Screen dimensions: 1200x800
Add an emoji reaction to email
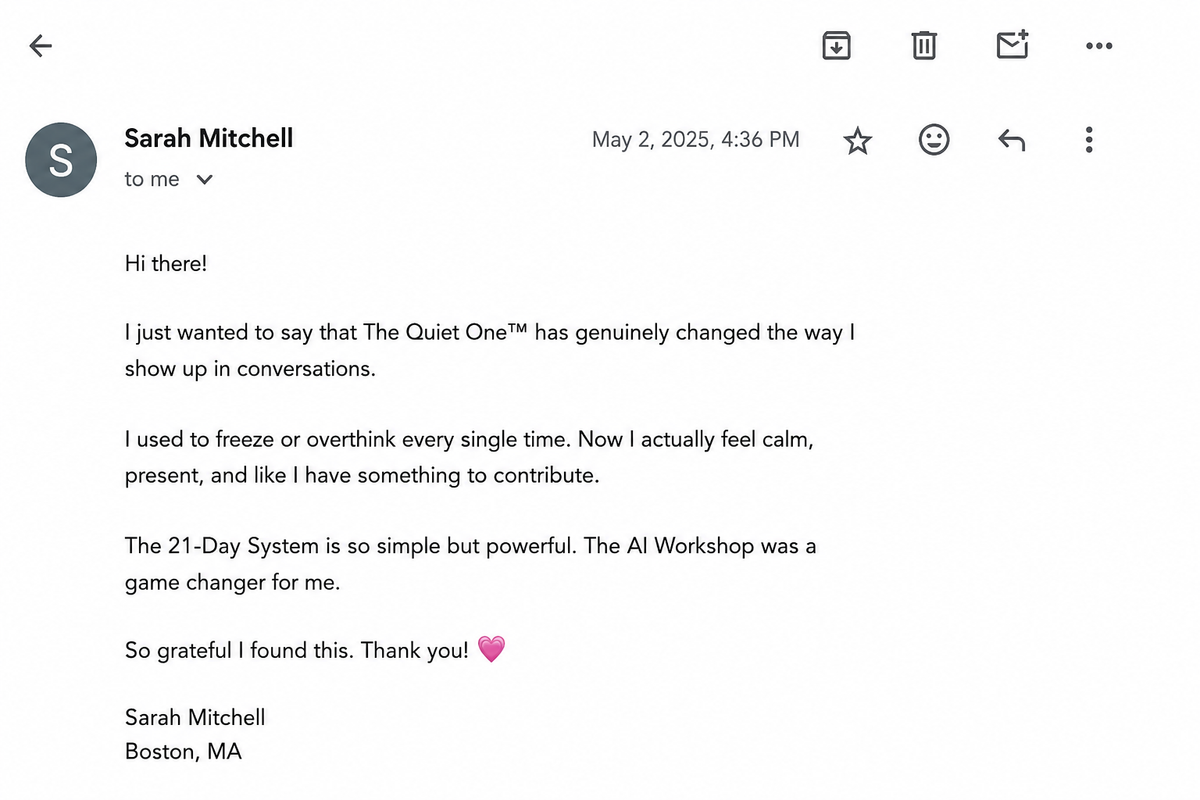[934, 140]
